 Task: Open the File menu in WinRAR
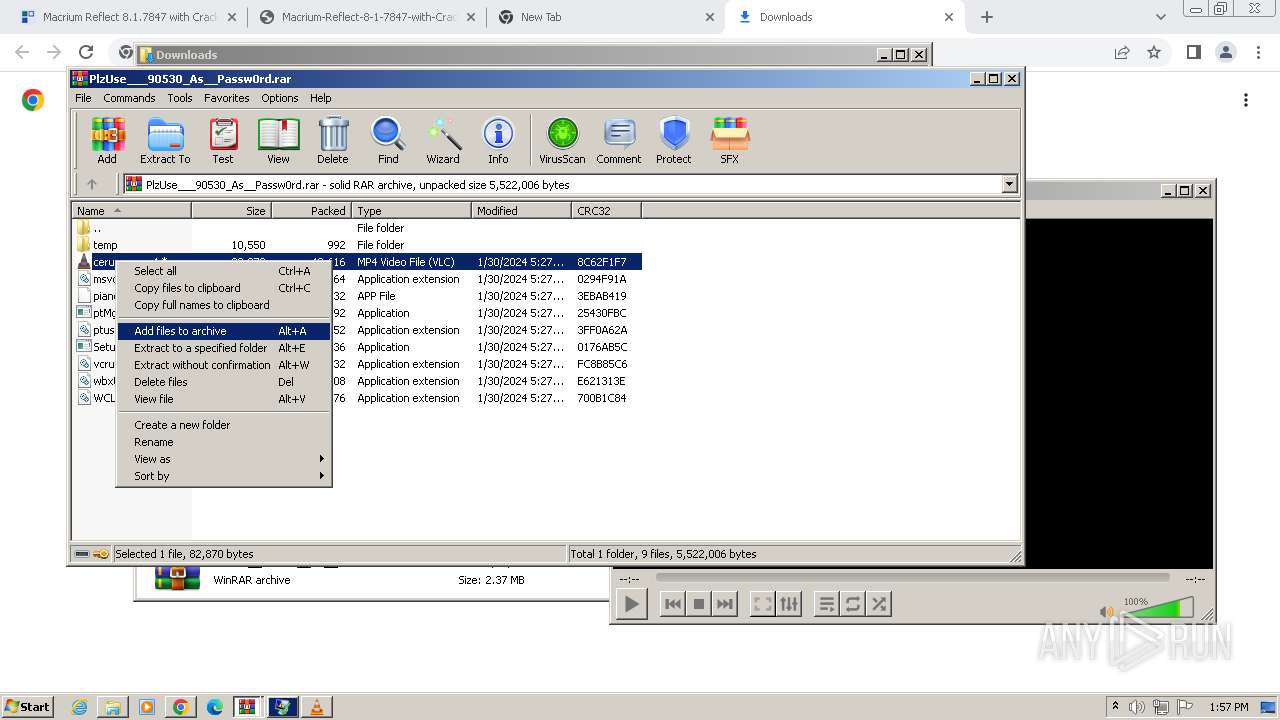pos(83,98)
